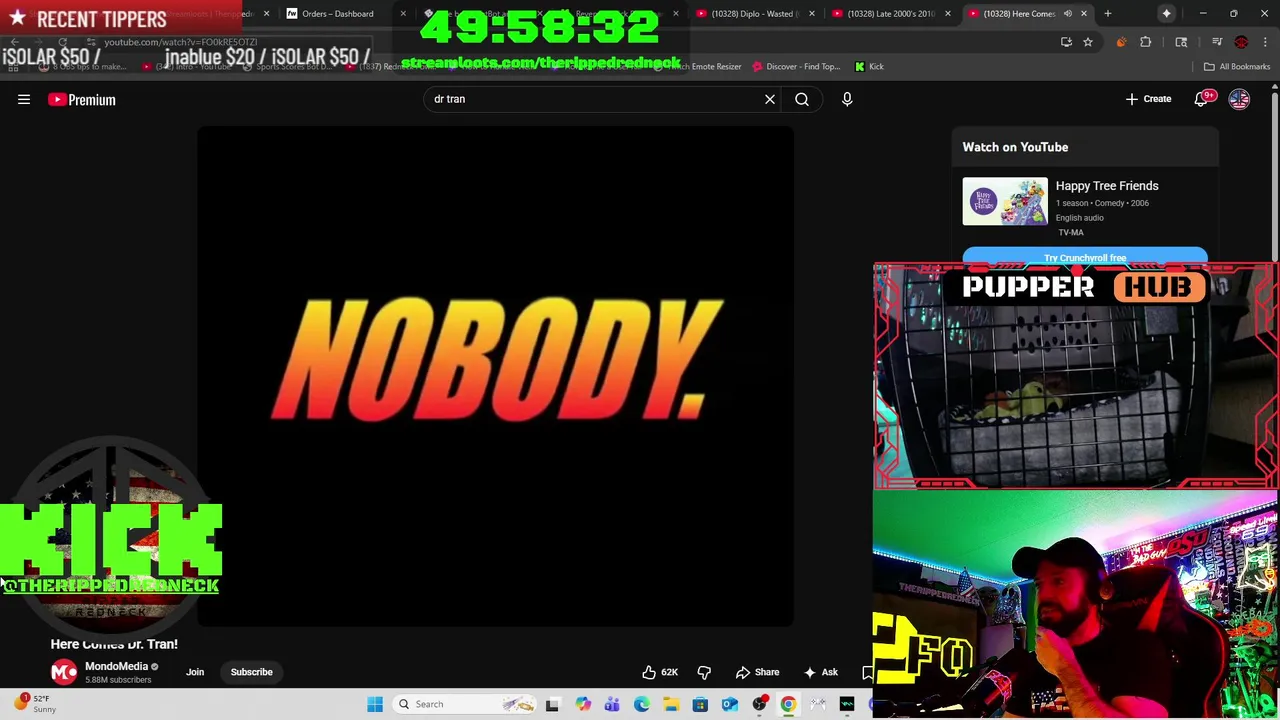Click the video title 'Here Comes Dr. Tran!'

tap(114, 644)
